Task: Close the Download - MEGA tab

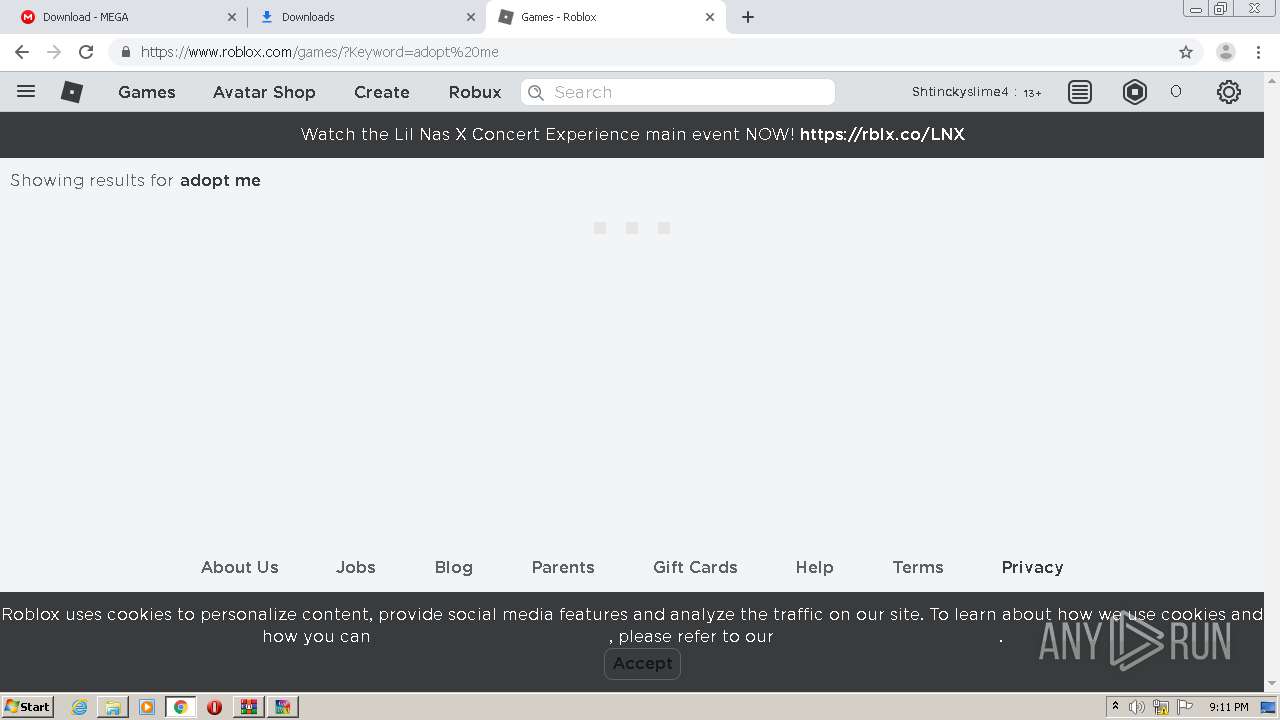Action: [x=232, y=17]
